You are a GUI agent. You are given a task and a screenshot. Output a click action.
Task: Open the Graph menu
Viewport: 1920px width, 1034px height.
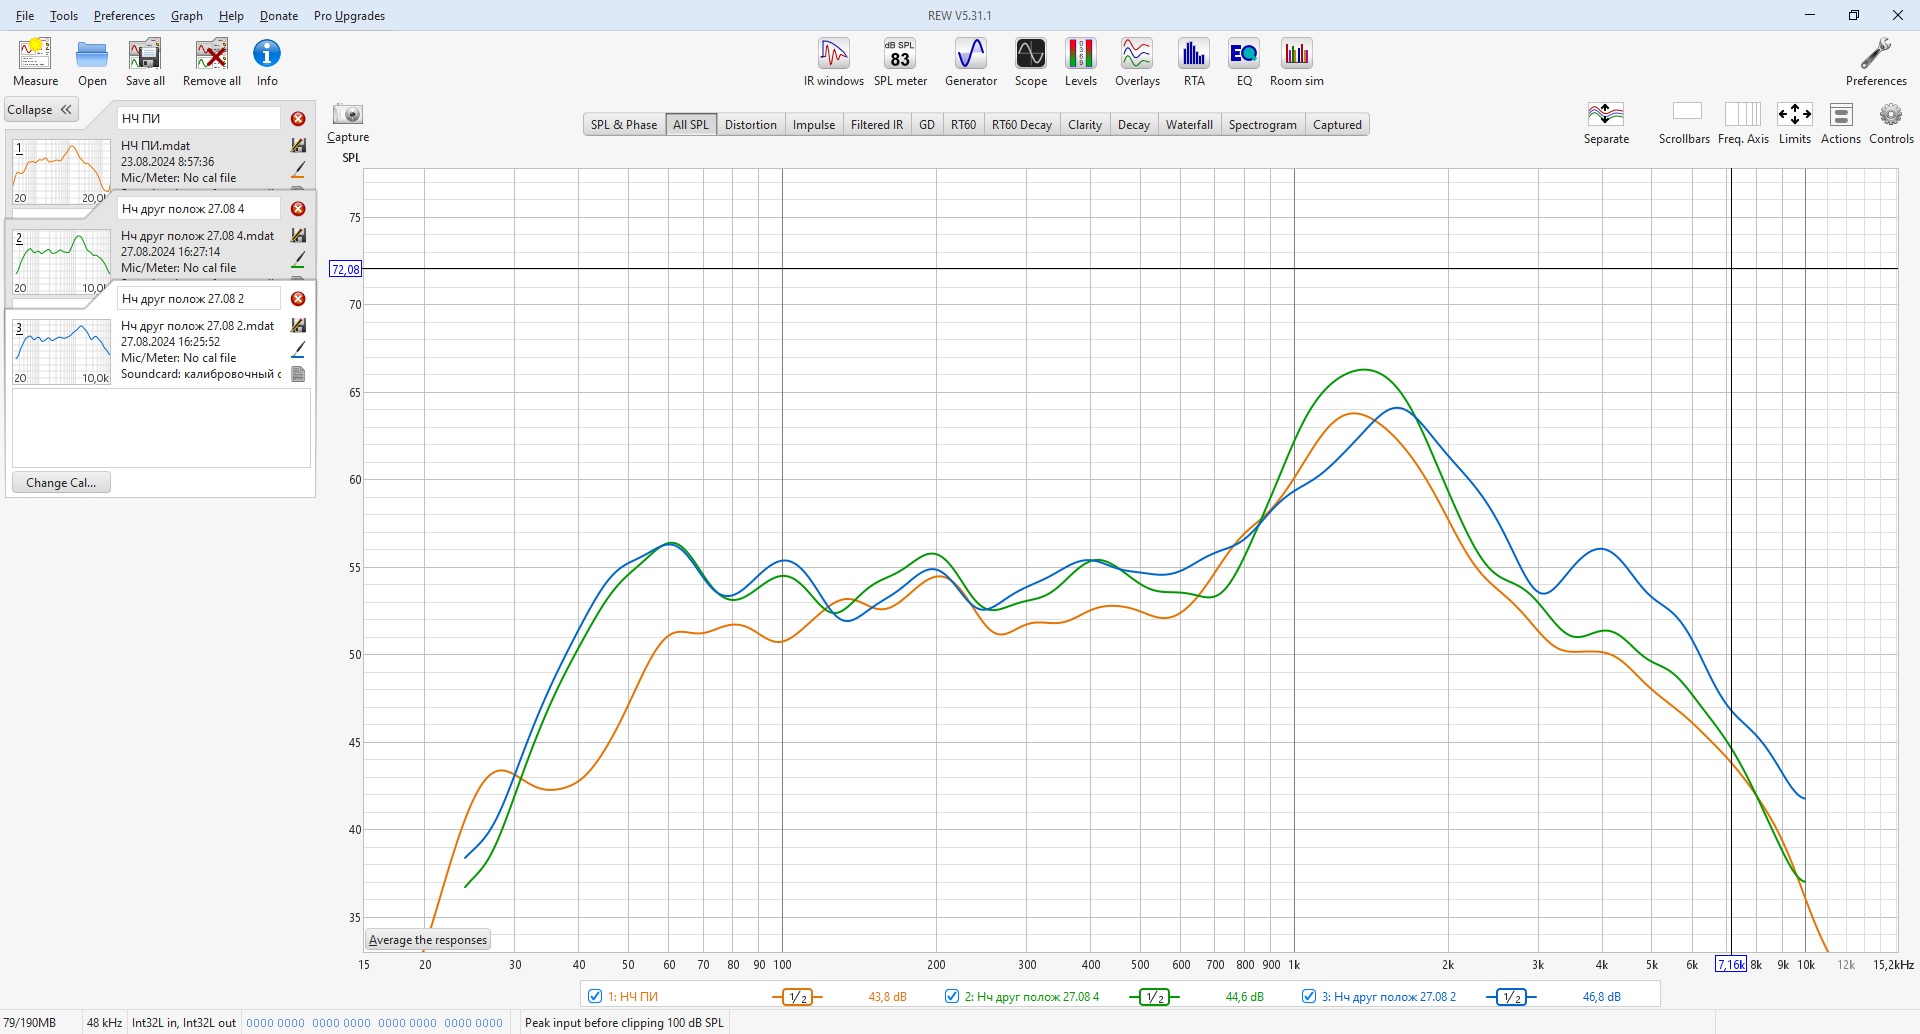[187, 16]
